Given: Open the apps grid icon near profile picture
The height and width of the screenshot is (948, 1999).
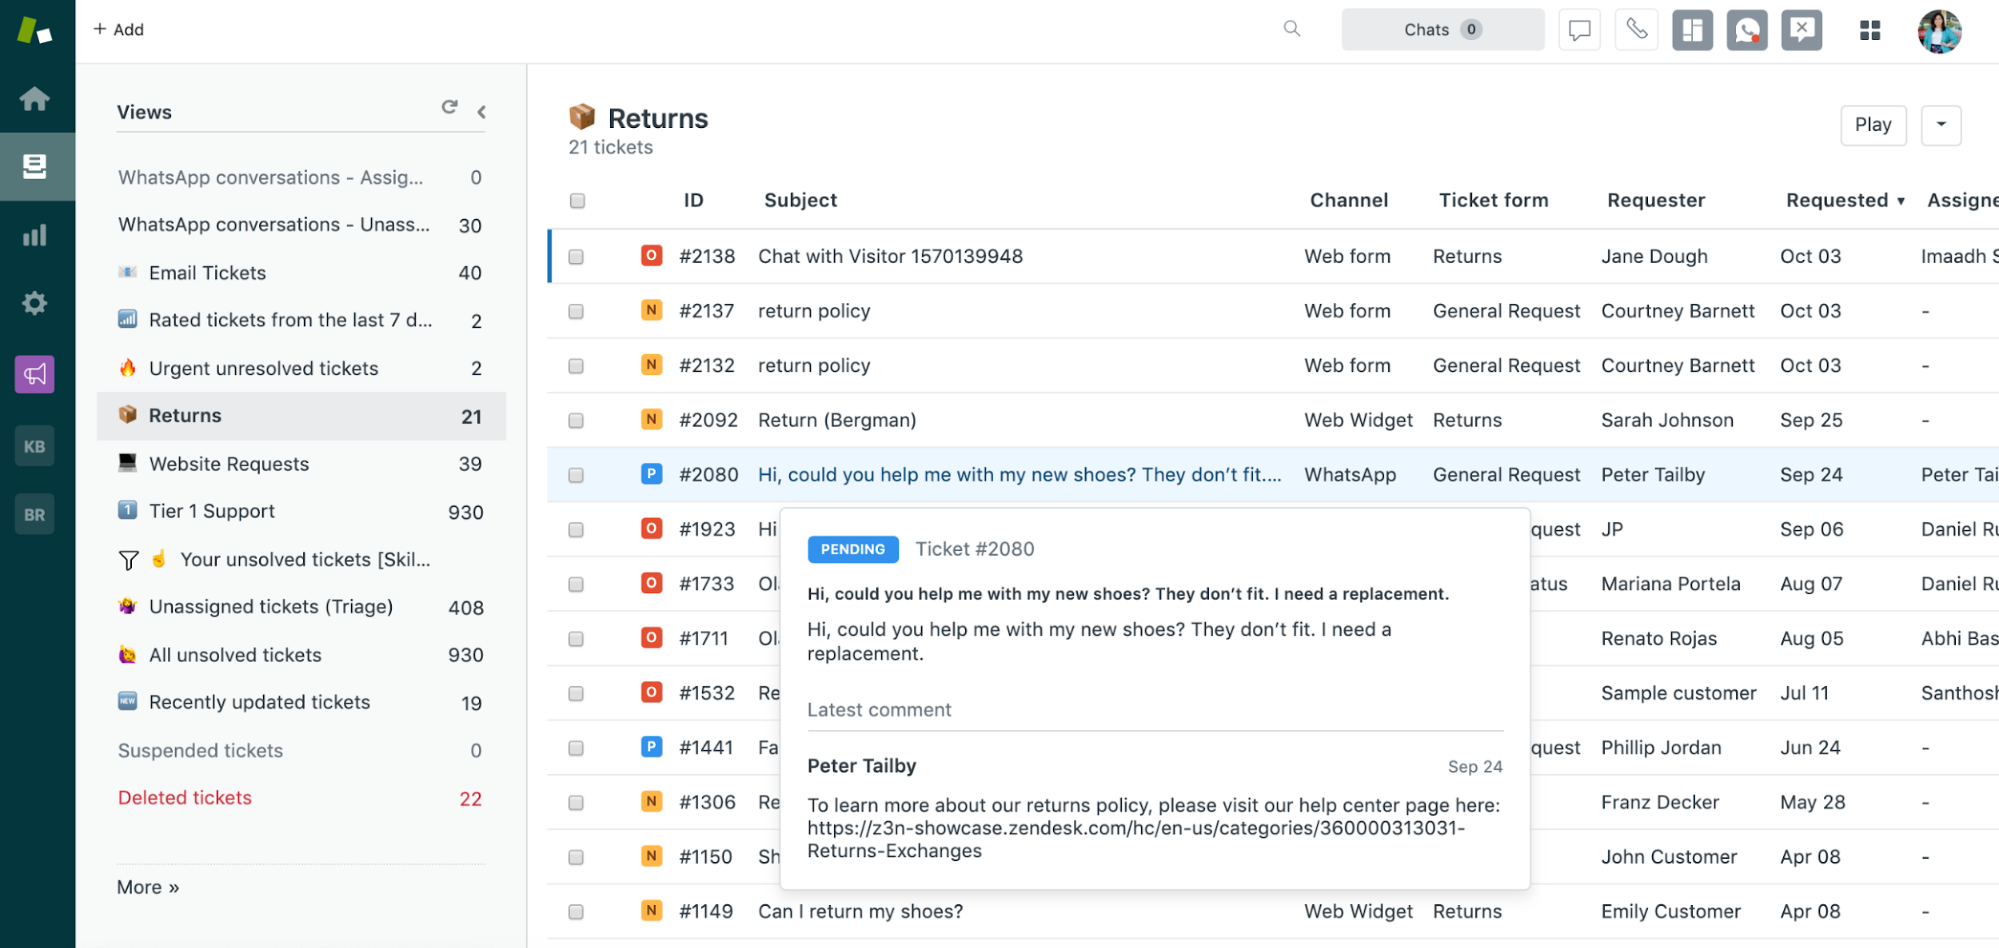Looking at the screenshot, I should [x=1869, y=30].
